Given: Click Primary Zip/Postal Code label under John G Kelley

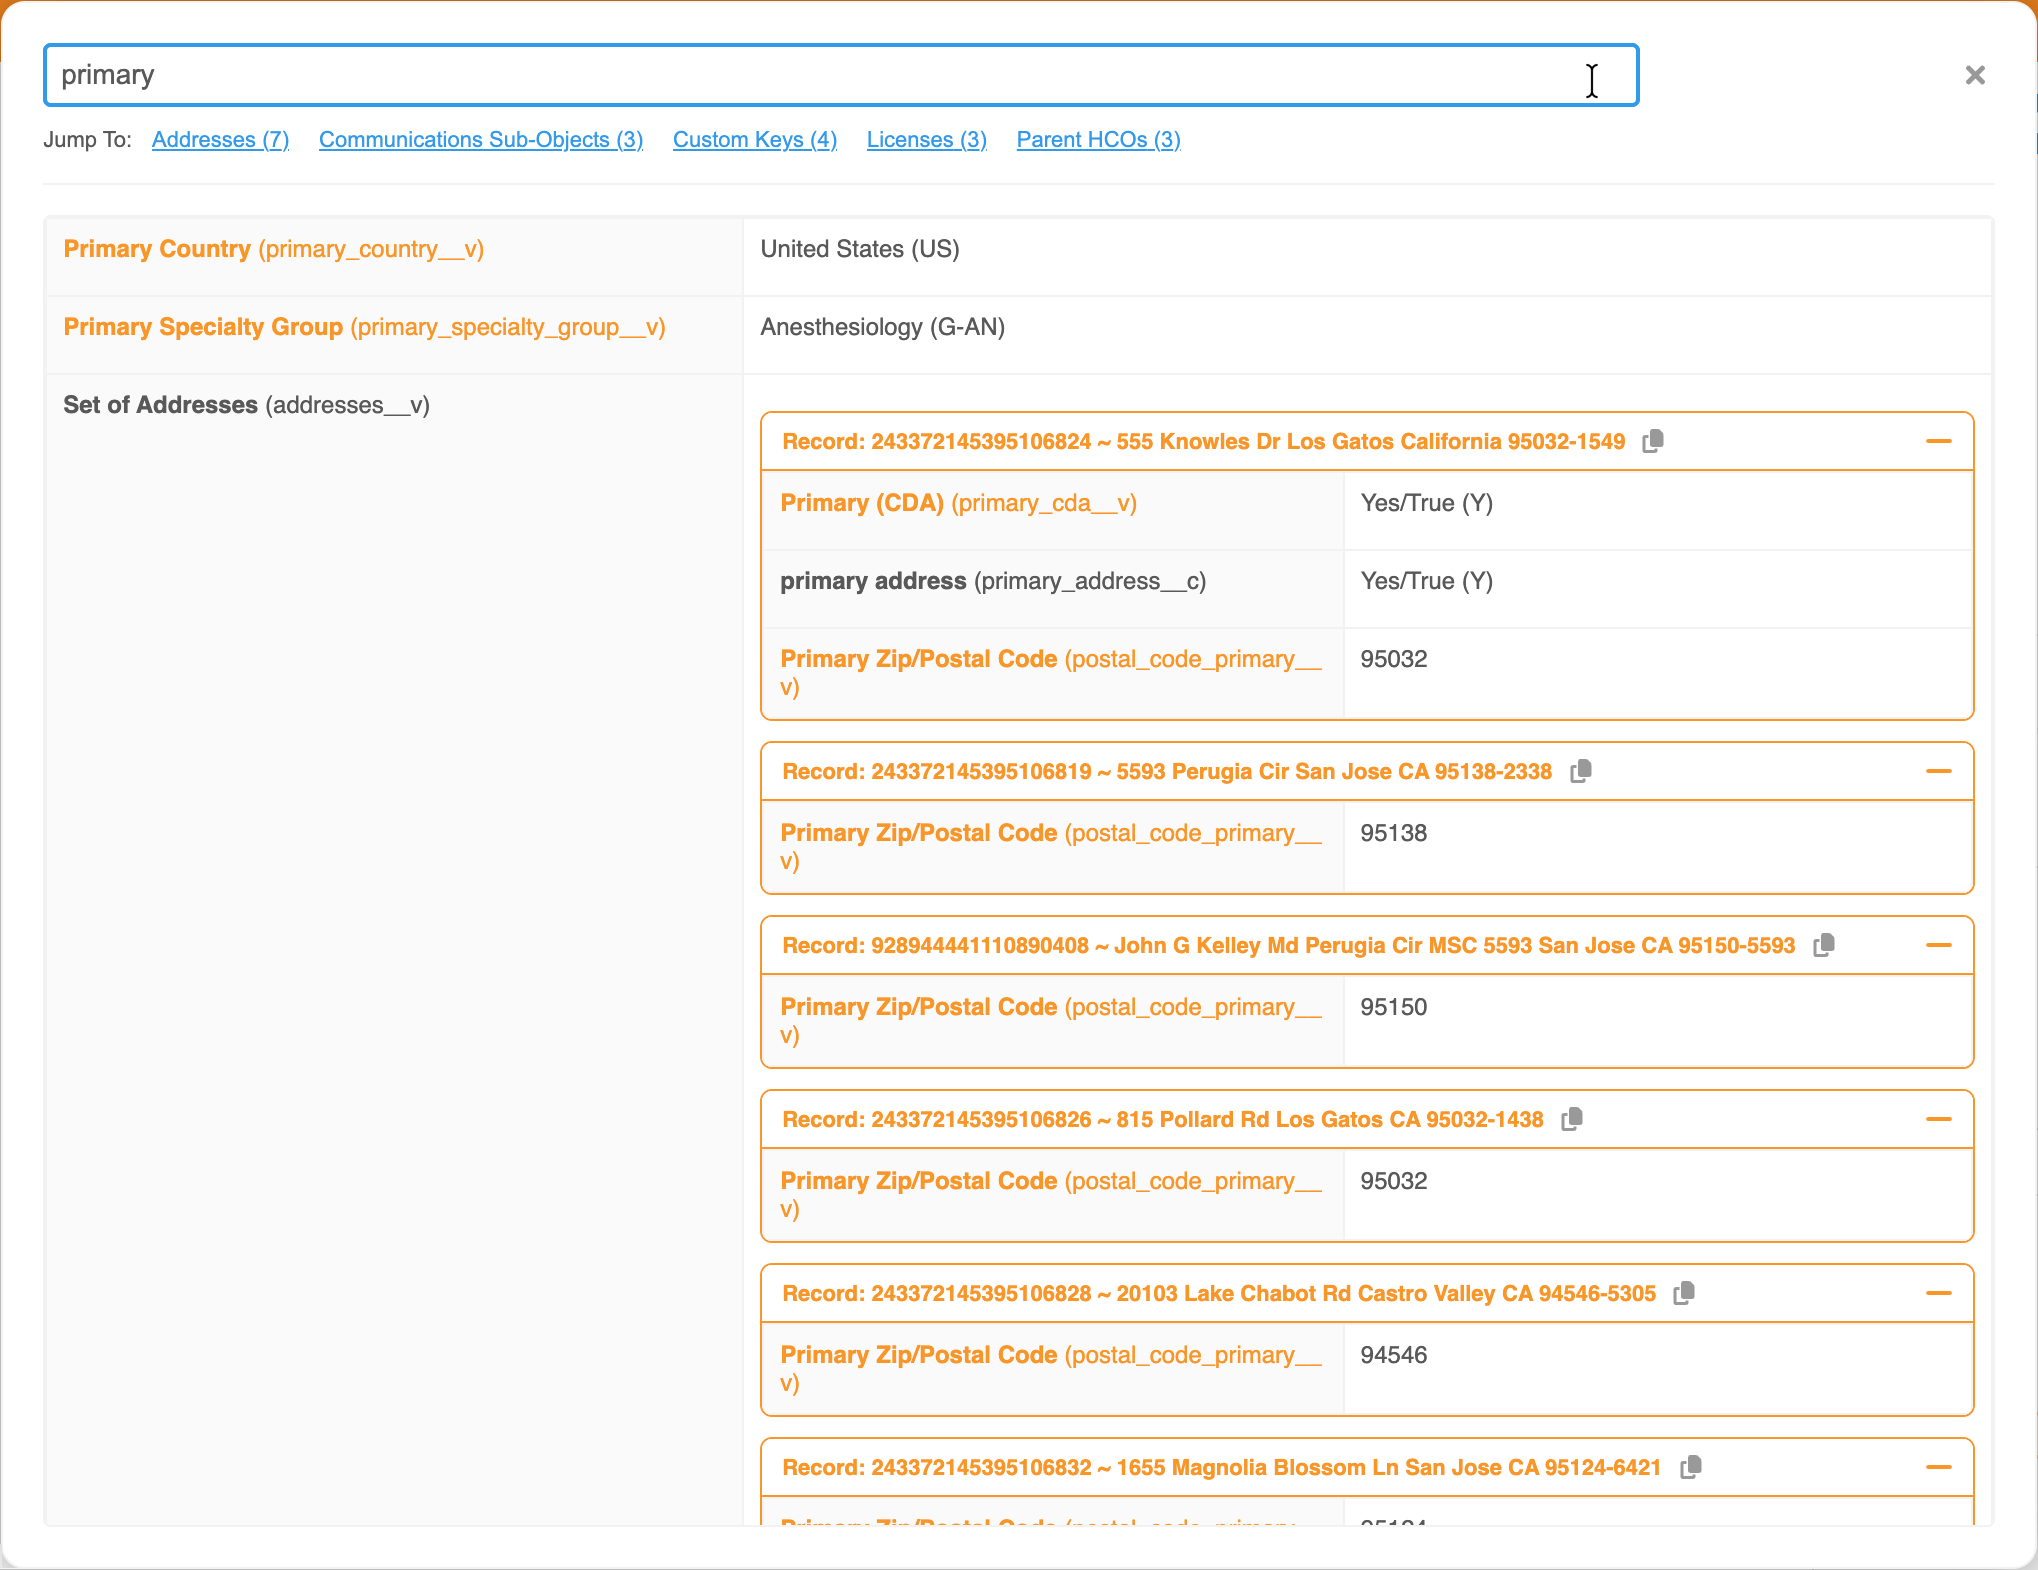Looking at the screenshot, I should (1051, 1021).
